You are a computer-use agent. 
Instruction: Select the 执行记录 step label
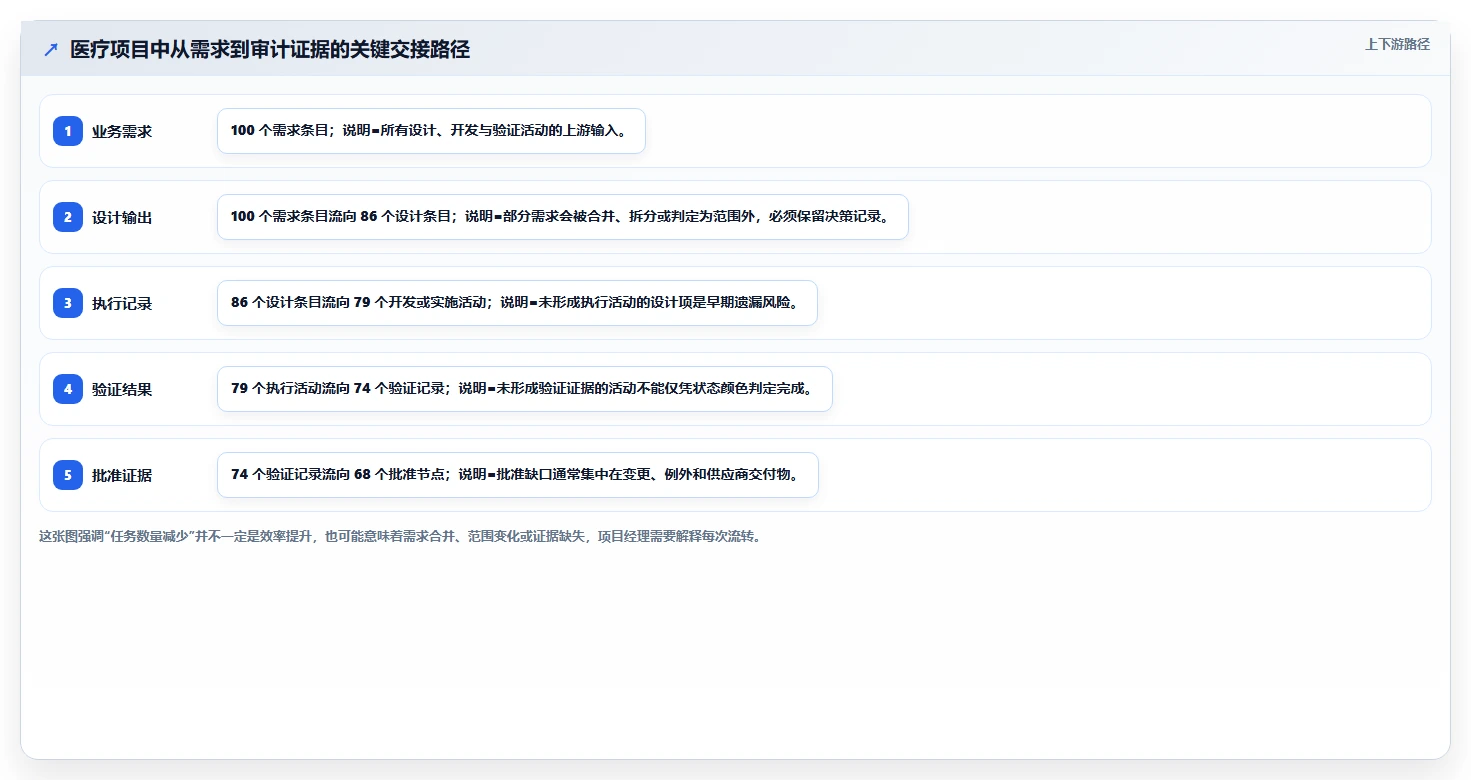(122, 303)
